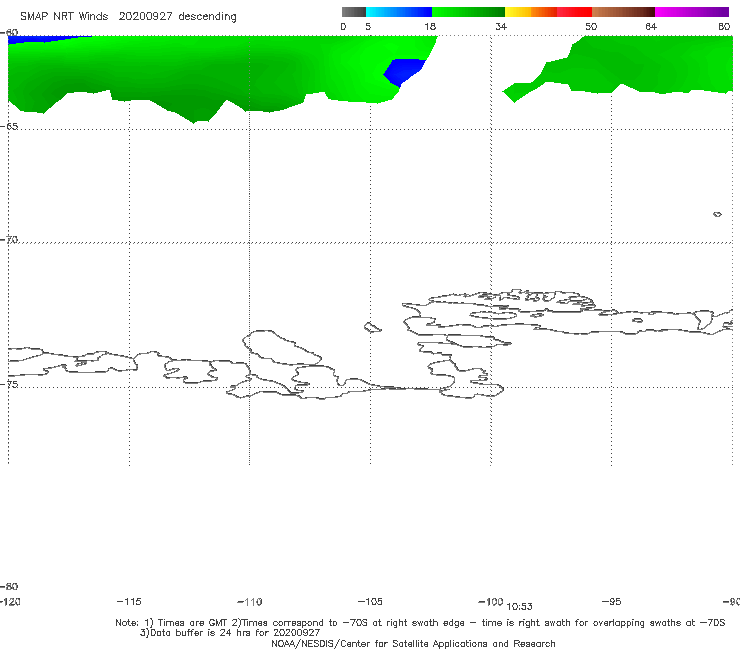The width and height of the screenshot is (740, 650).
Task: Click the longitude label '-110'
Action: pyautogui.click(x=250, y=602)
